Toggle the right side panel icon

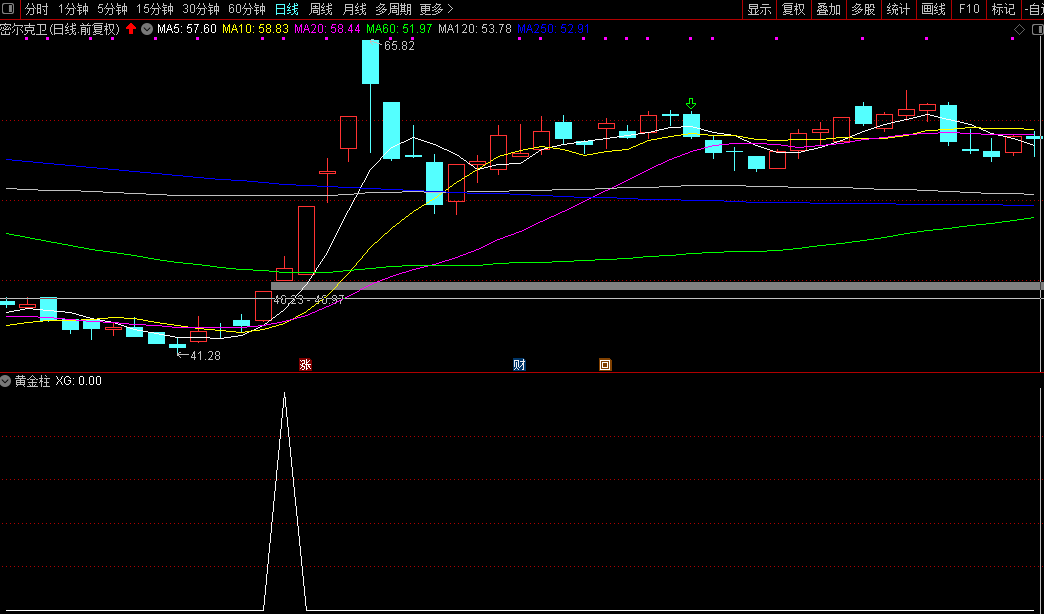tap(1038, 29)
